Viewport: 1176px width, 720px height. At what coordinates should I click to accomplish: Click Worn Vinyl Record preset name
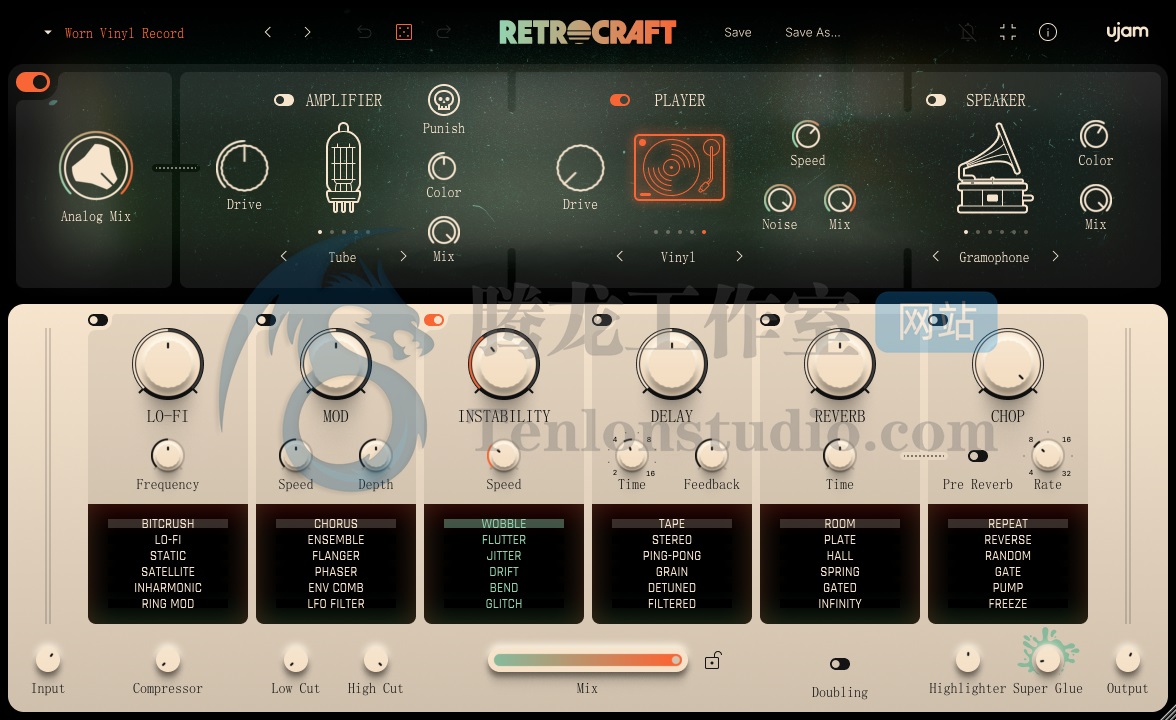(124, 33)
